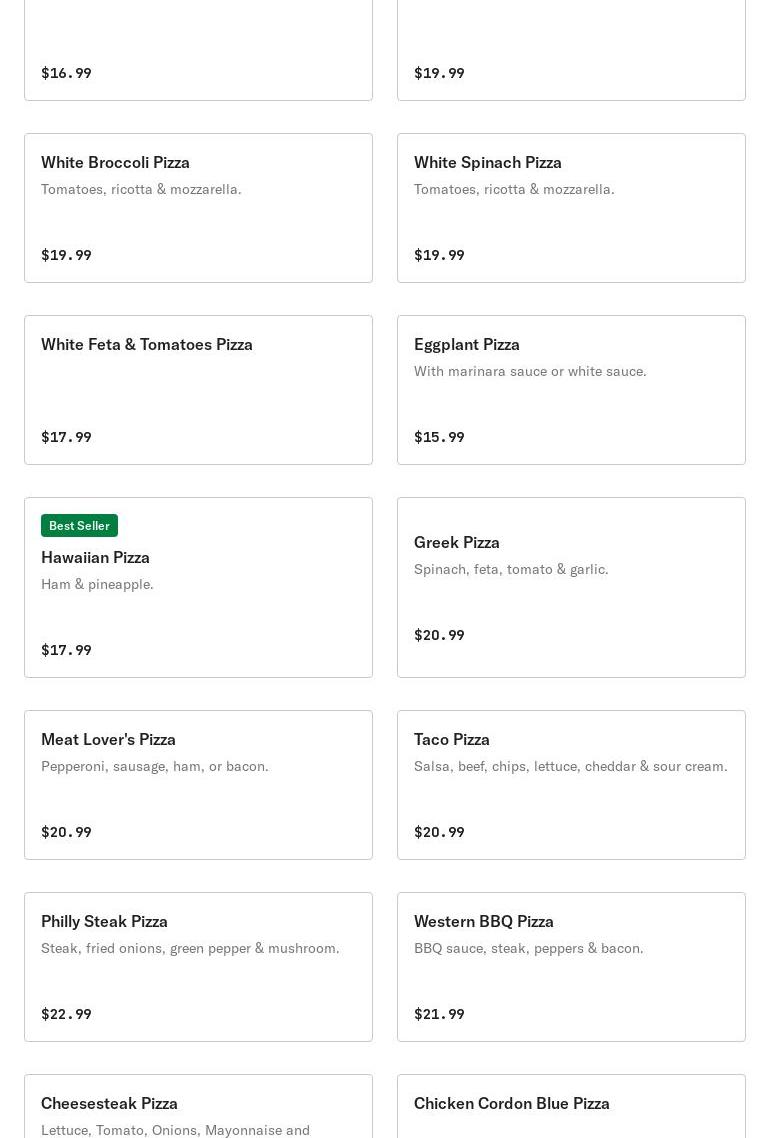
Task: Open the $16.99 item card at top
Action: coord(198,50)
